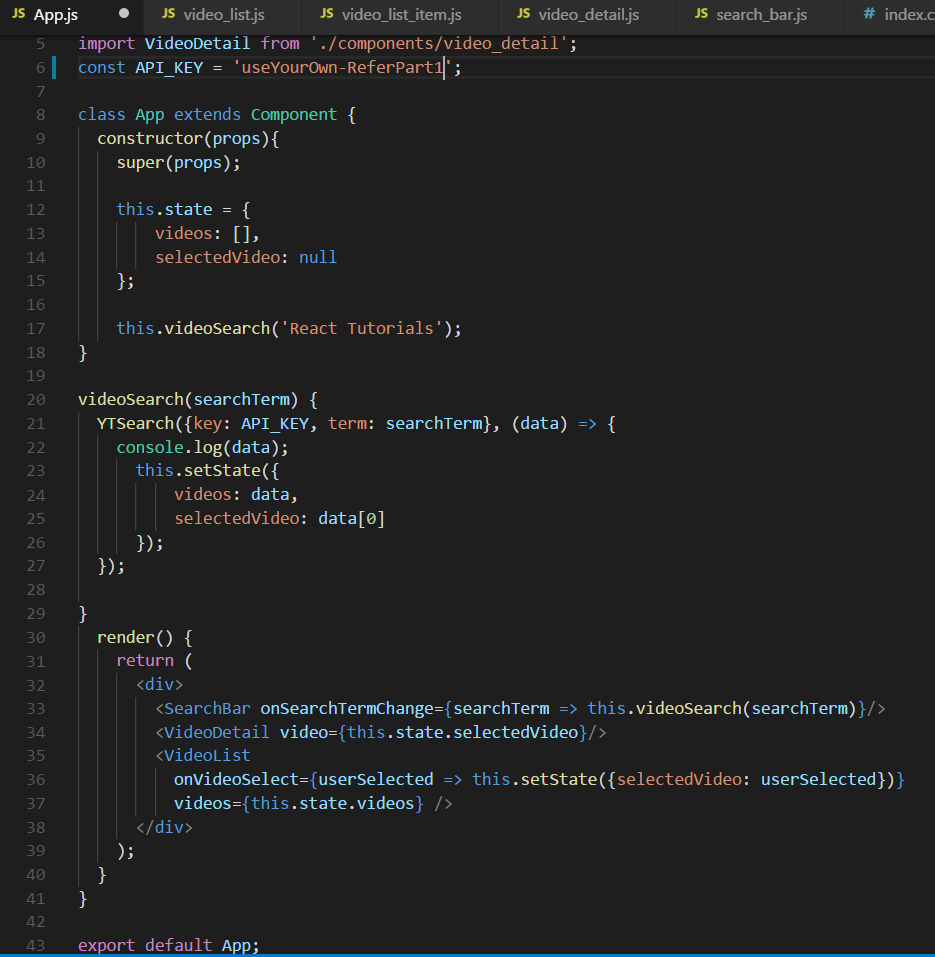Click 'export default App;' statement
The height and width of the screenshot is (957, 935).
168,945
